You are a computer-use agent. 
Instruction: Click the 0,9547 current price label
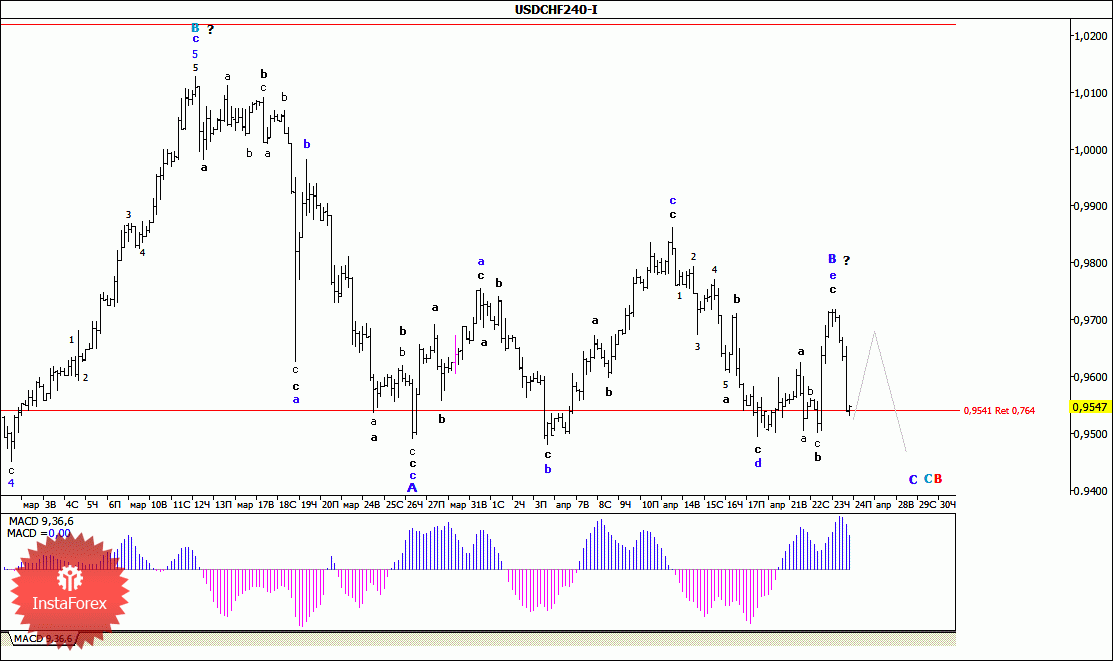1090,407
